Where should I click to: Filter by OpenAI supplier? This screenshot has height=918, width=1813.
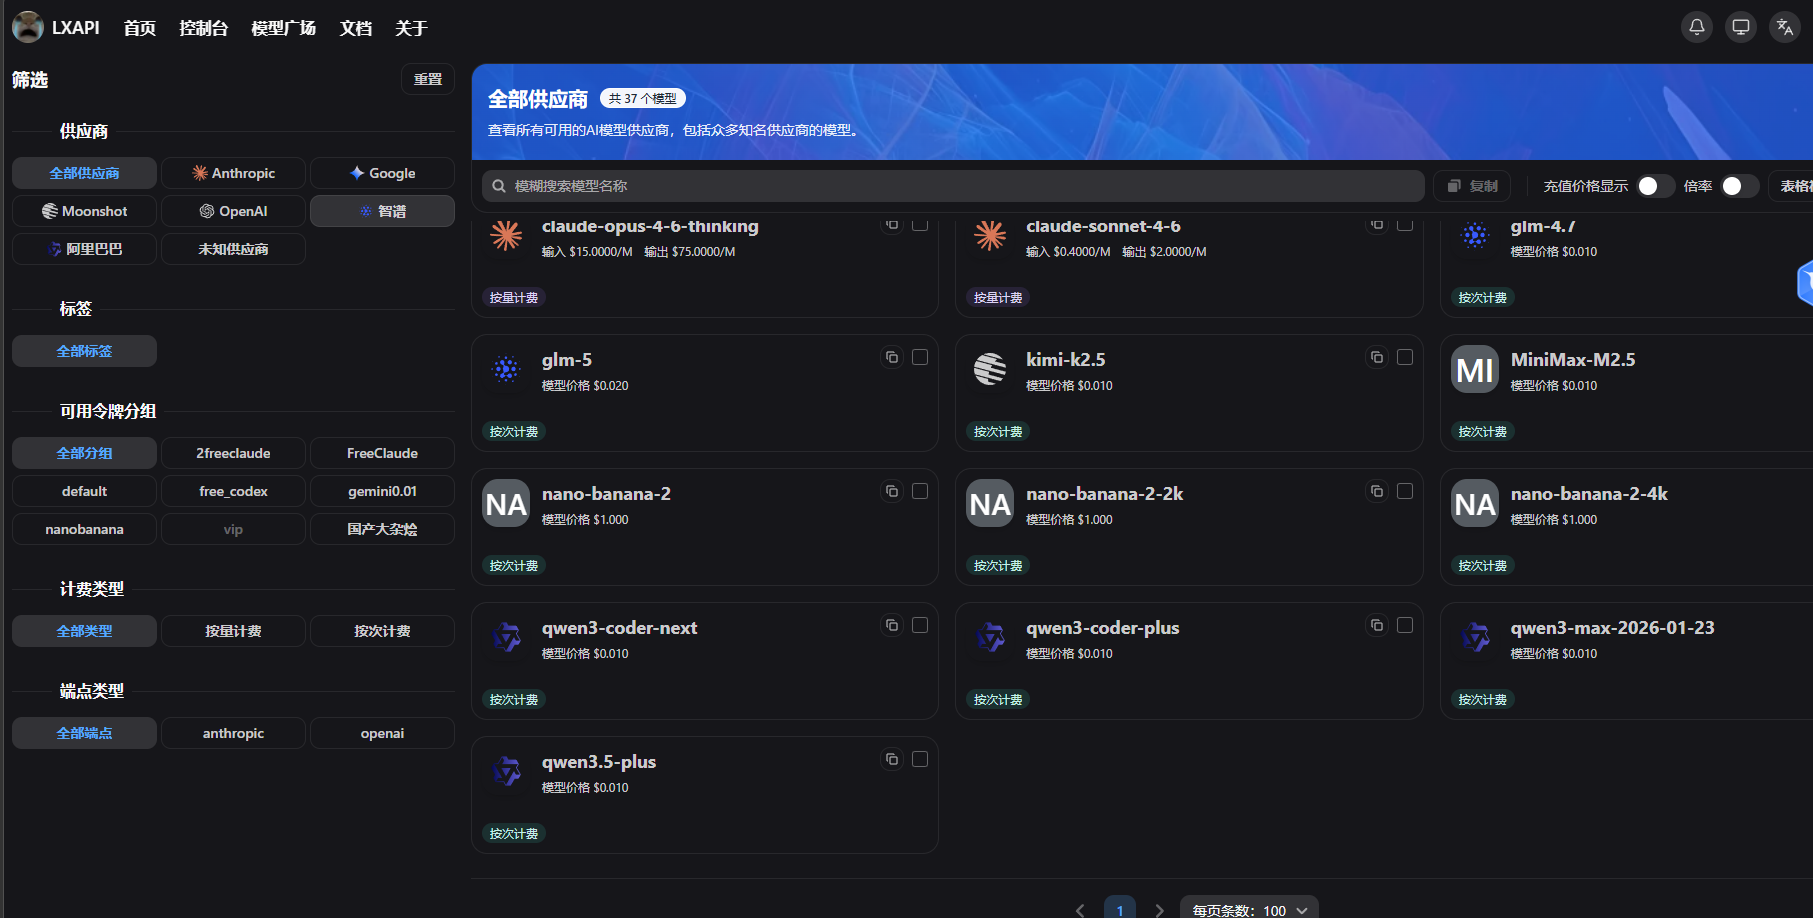pyautogui.click(x=233, y=211)
